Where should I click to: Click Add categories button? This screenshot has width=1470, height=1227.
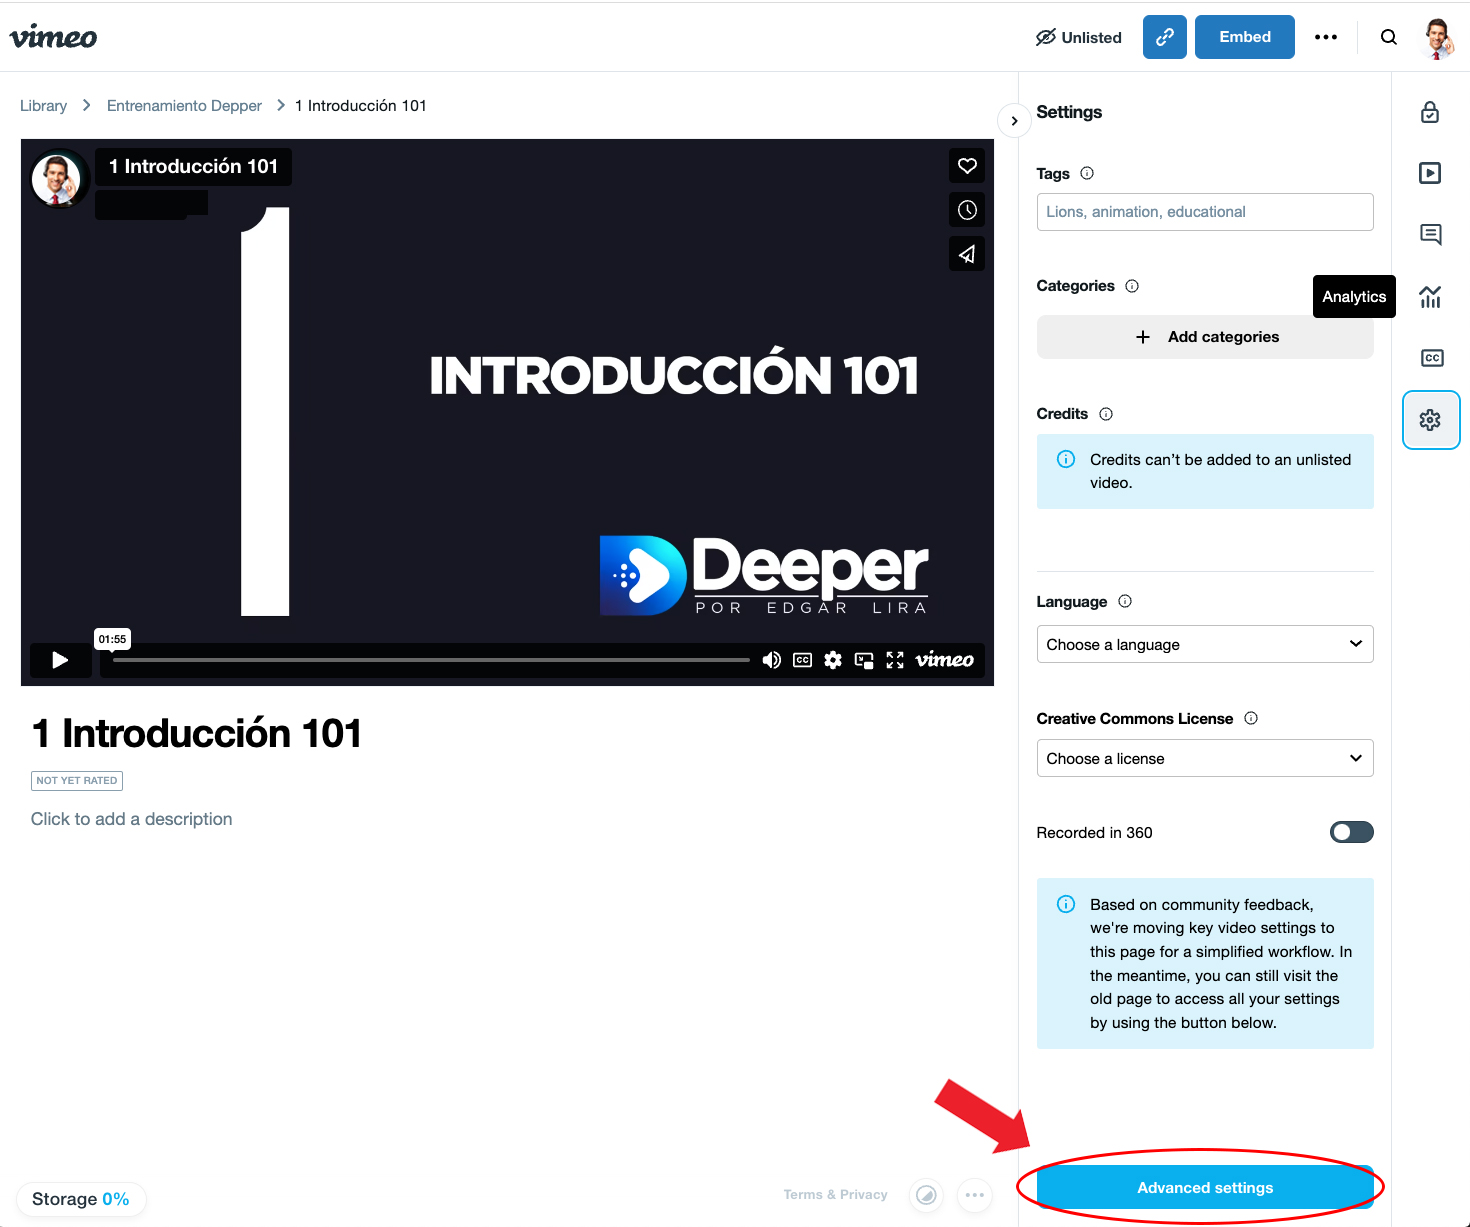(x=1205, y=337)
